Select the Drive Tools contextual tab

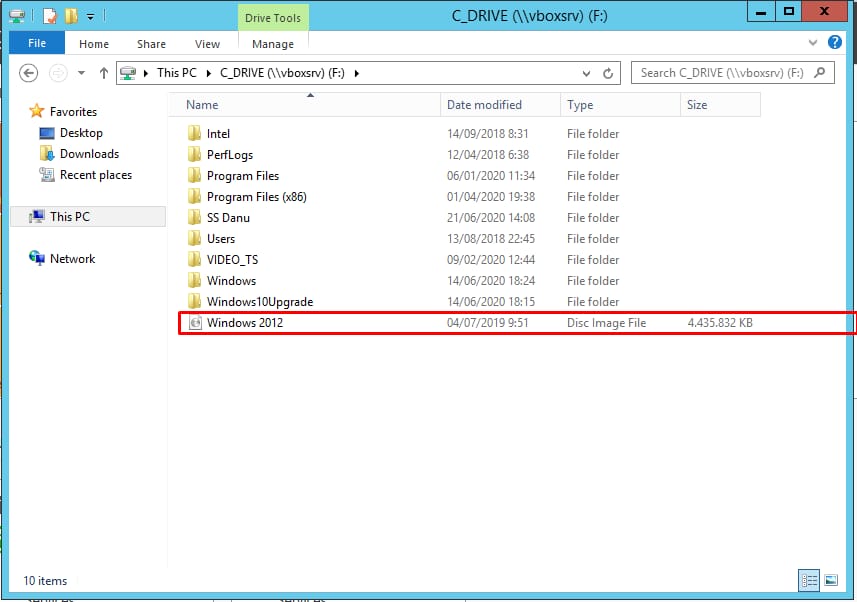(273, 18)
